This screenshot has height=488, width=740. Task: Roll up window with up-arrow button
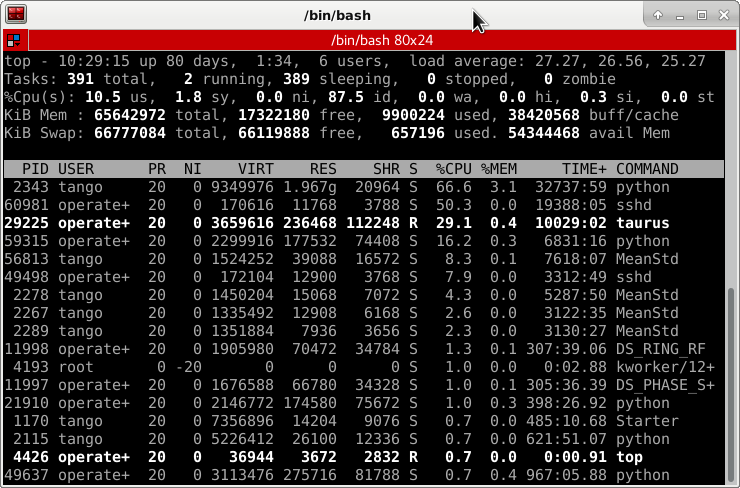(x=658, y=15)
